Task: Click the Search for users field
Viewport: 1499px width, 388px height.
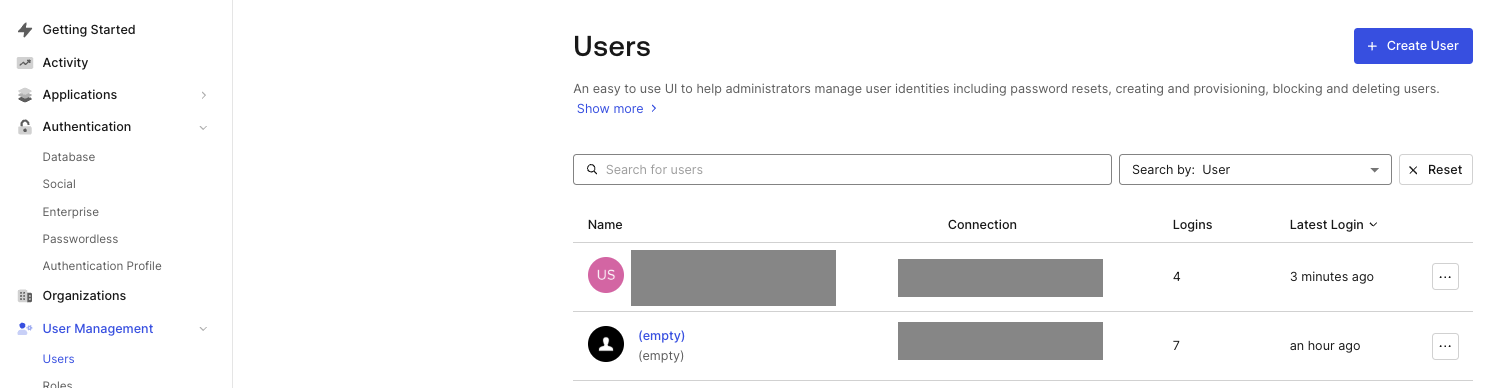Action: (842, 170)
